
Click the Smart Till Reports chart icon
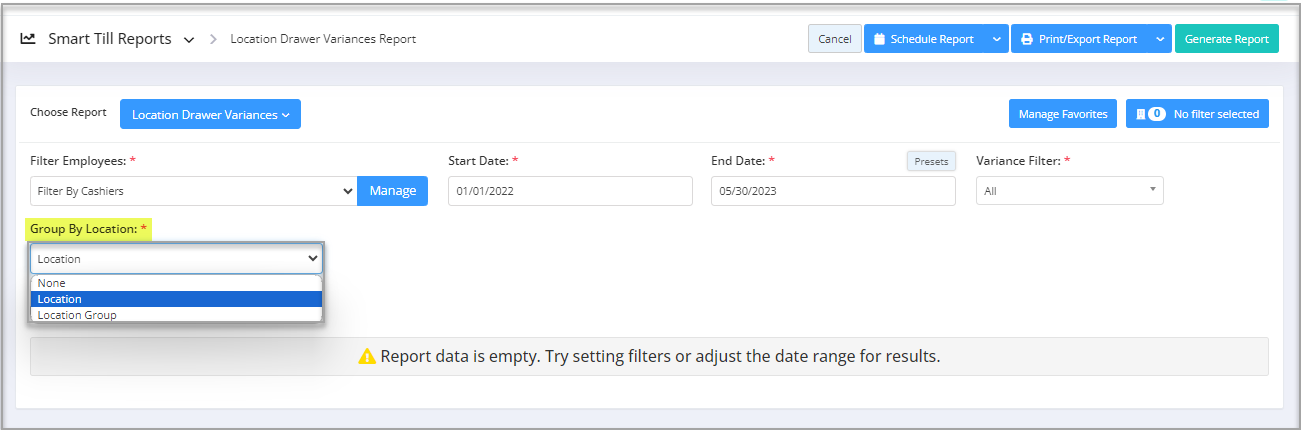28,39
